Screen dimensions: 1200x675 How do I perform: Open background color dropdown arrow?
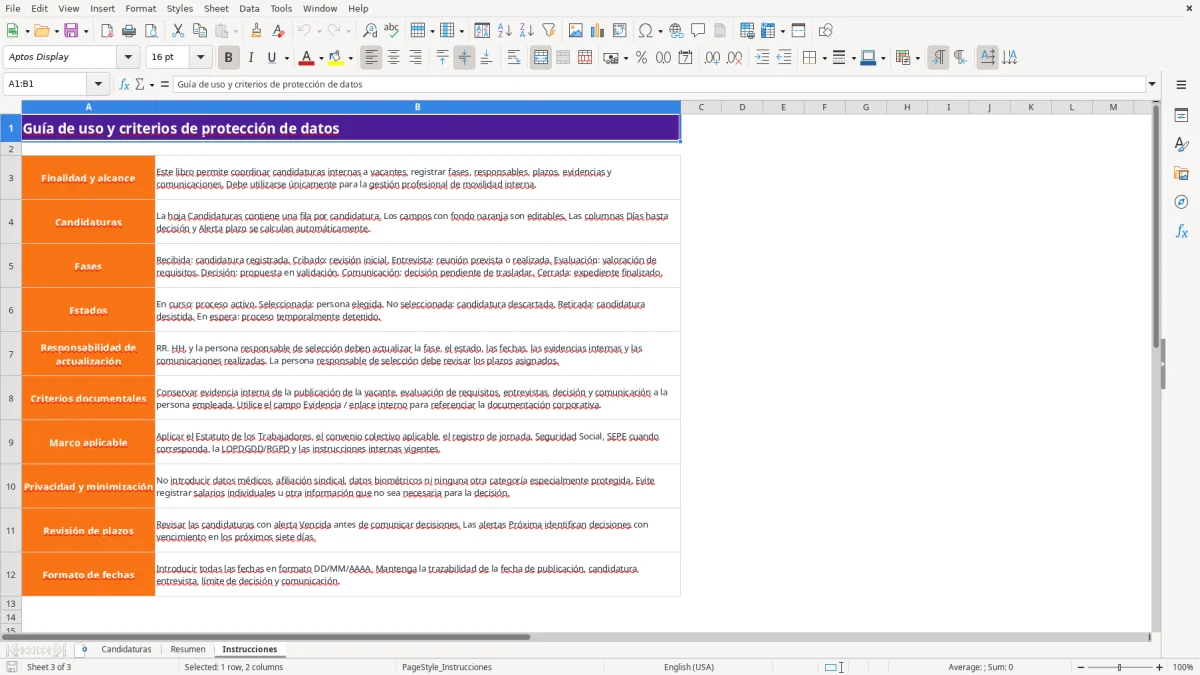point(350,58)
